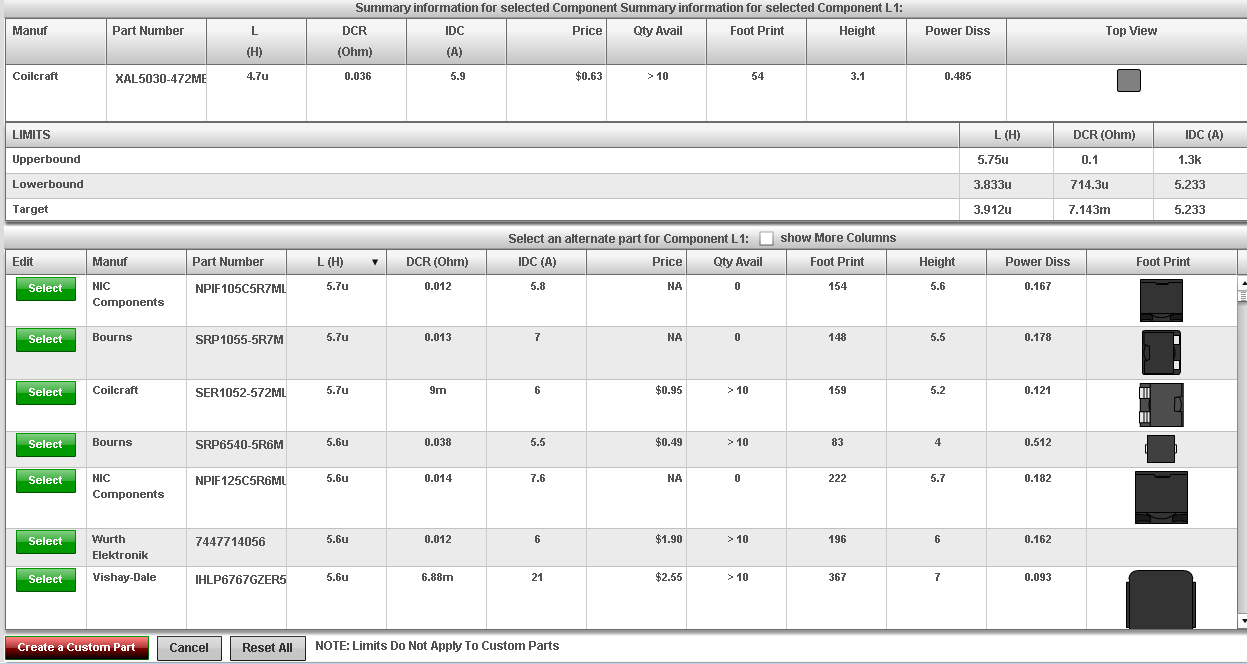1247x664 pixels.
Task: Click the Target L value 3.912u
Action: (x=992, y=210)
